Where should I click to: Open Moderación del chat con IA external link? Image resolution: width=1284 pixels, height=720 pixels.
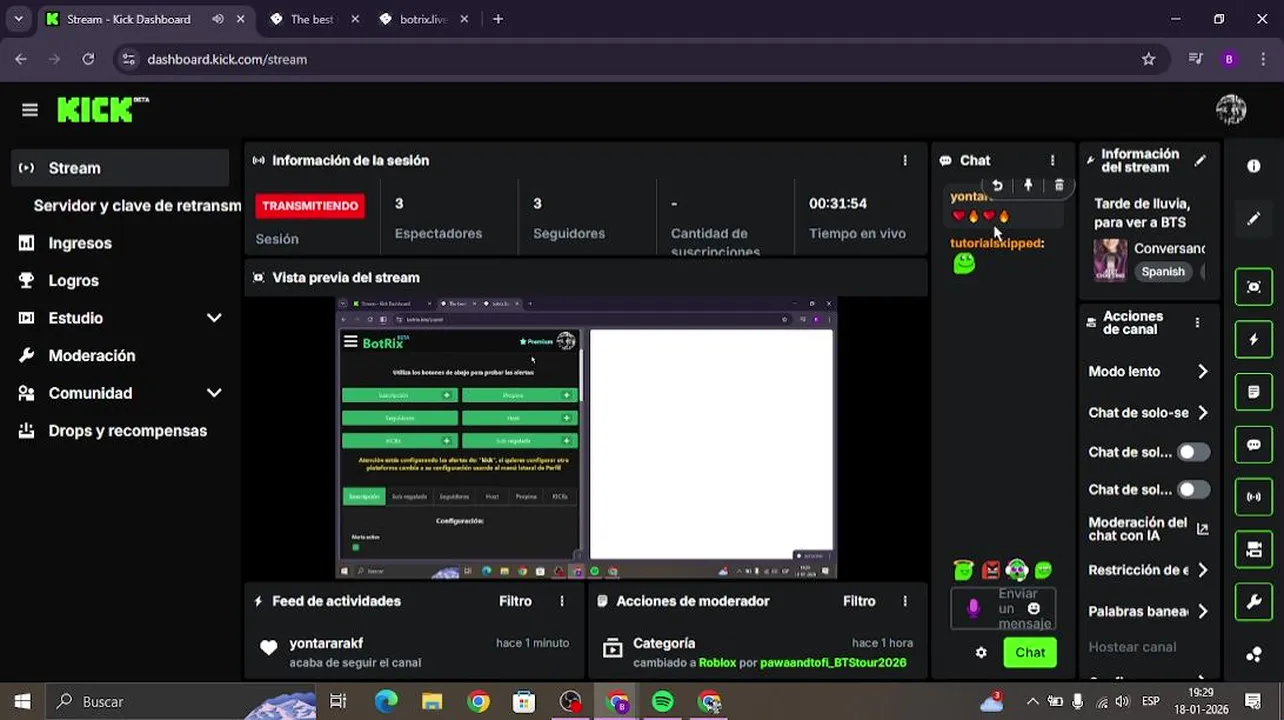click(x=1202, y=529)
